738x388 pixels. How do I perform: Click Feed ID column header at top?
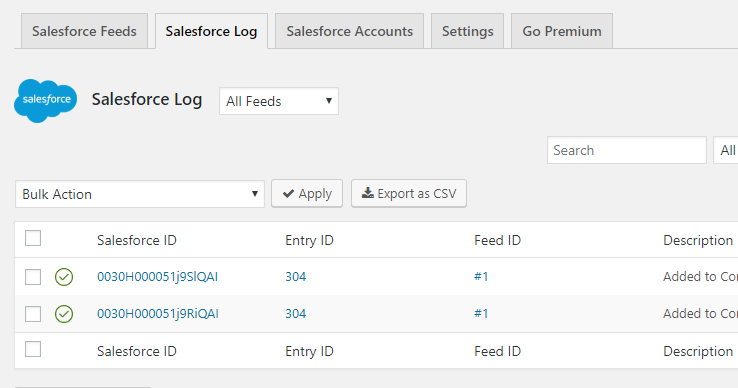pyautogui.click(x=497, y=240)
